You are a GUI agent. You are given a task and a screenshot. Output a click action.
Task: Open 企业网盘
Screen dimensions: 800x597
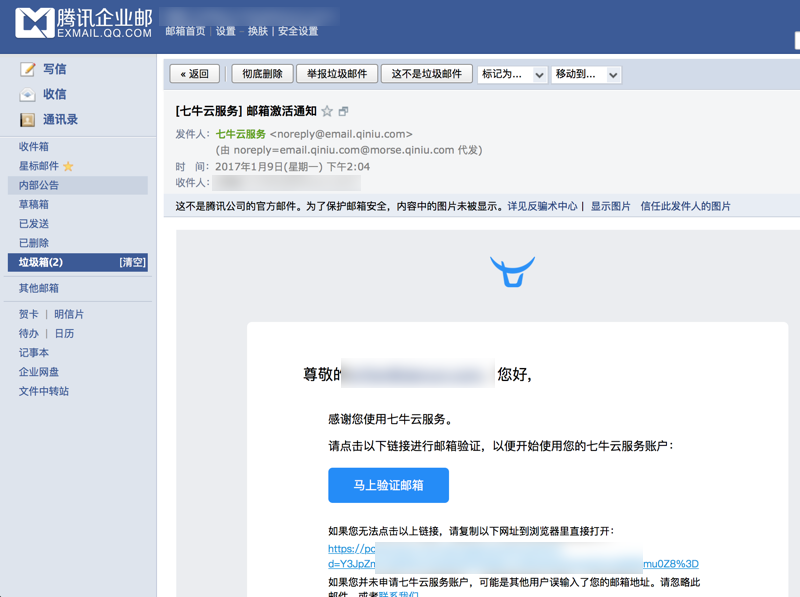pyautogui.click(x=39, y=372)
